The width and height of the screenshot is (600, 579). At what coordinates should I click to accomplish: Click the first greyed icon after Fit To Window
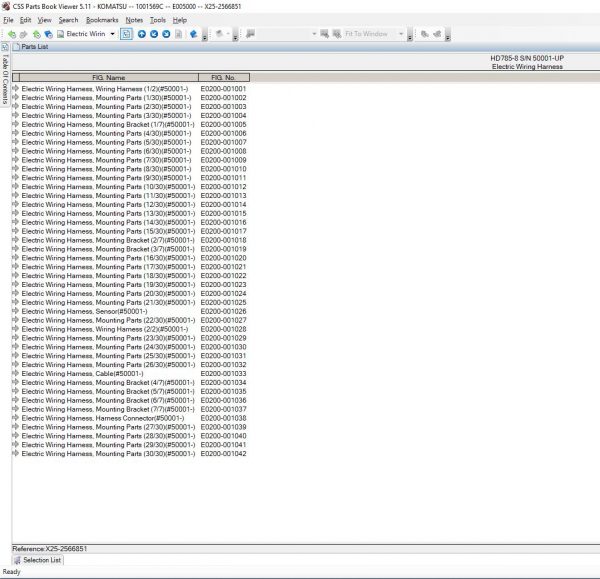coord(425,34)
